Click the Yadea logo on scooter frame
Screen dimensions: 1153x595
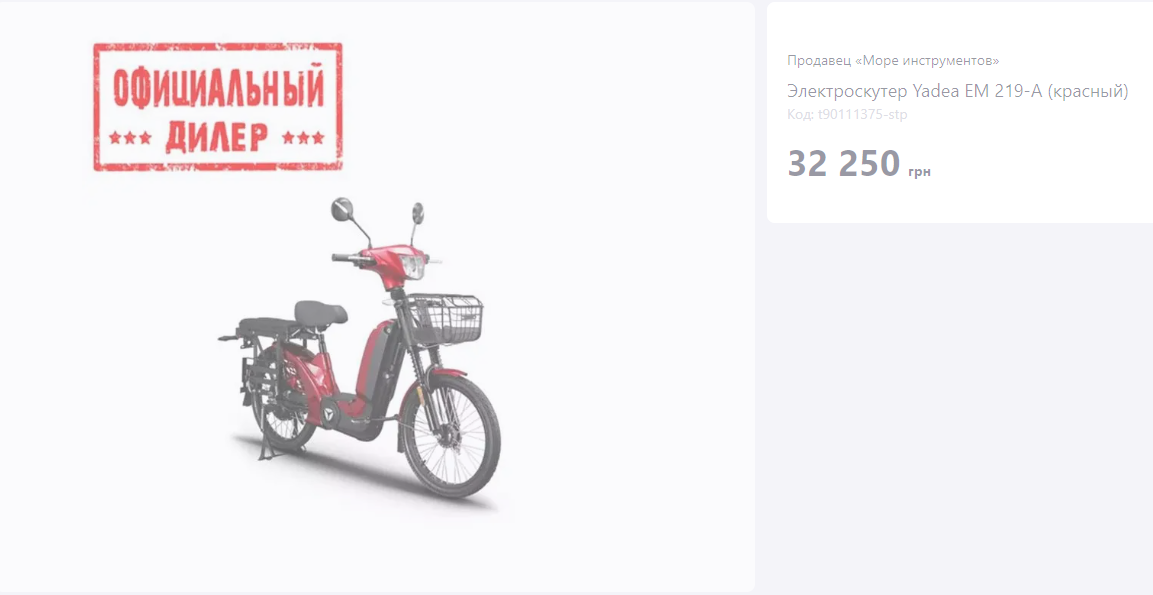(327, 413)
